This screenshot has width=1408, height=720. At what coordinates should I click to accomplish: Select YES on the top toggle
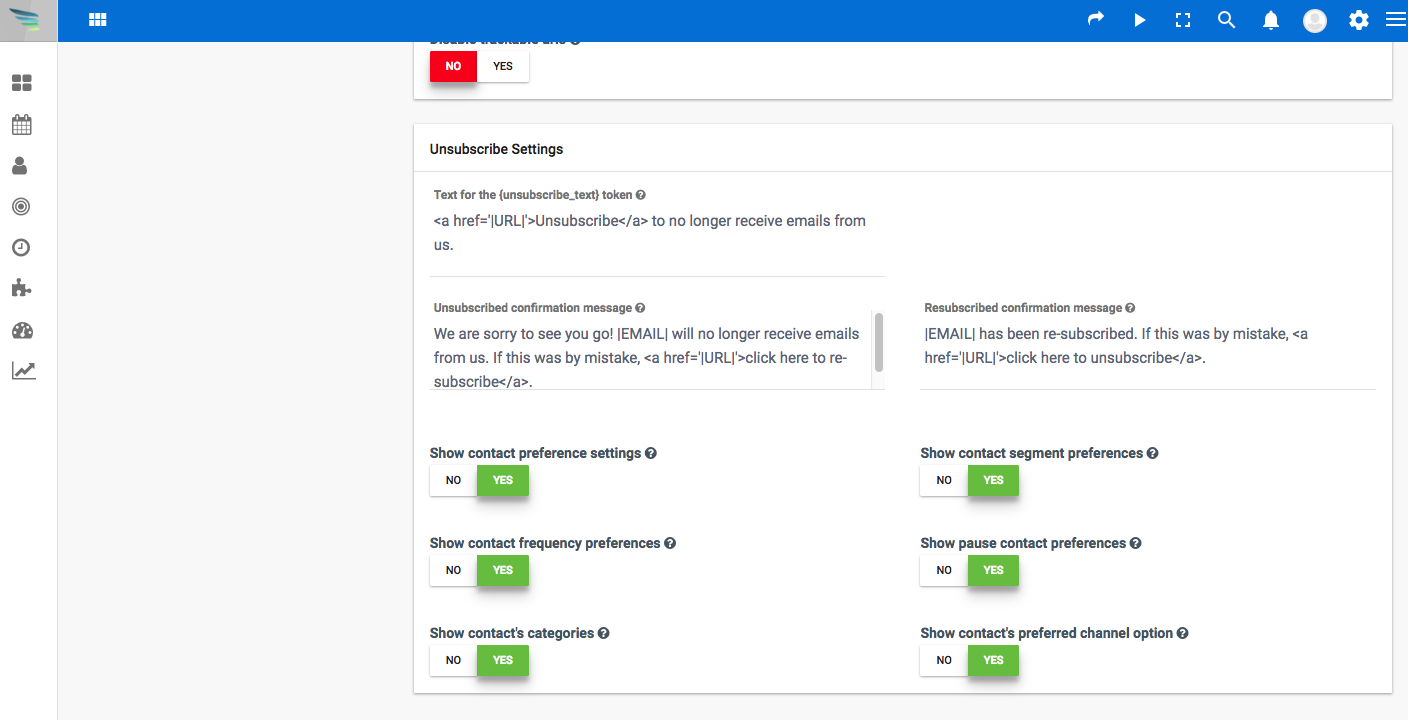503,66
